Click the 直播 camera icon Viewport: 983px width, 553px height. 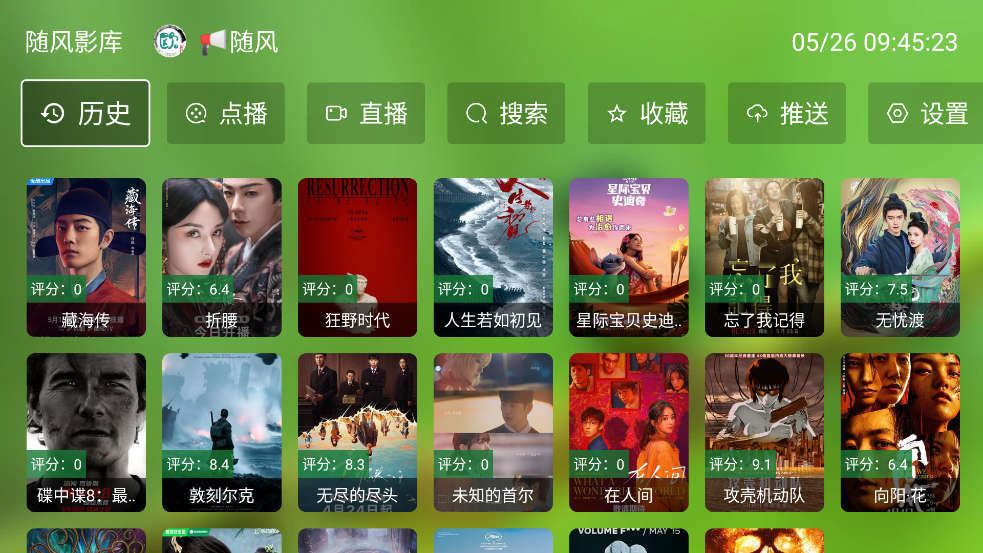point(337,113)
